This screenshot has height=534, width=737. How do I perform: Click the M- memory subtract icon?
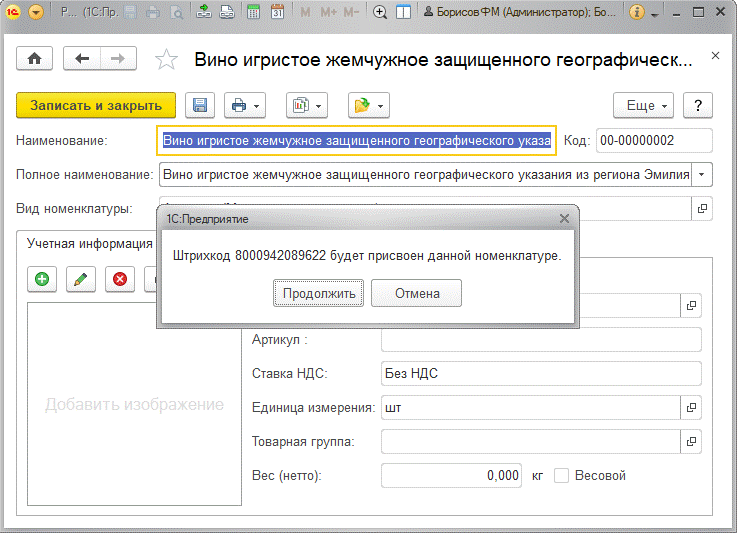pyautogui.click(x=351, y=12)
